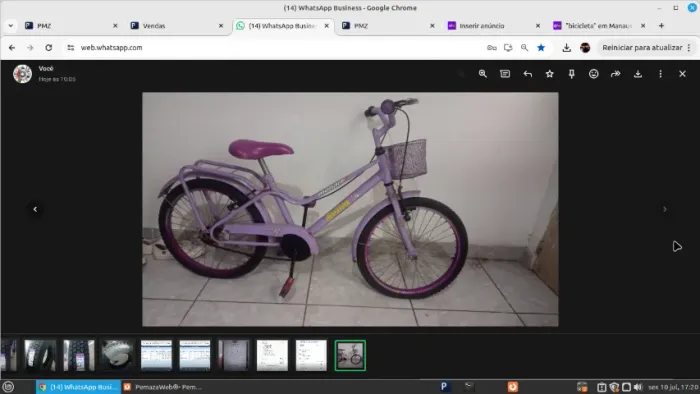Toggle the blue bookmark star
This screenshot has width=700, height=394.
541,48
